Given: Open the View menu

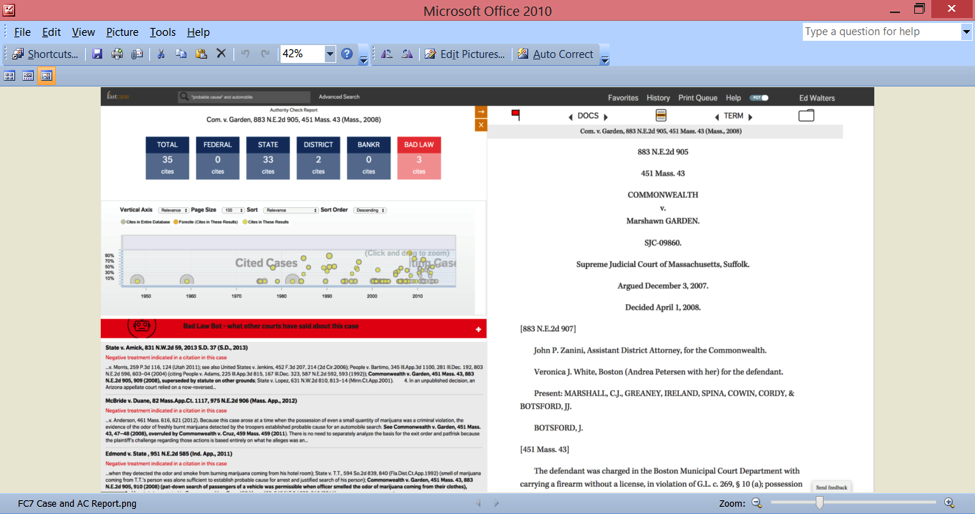Looking at the screenshot, I should coord(83,32).
